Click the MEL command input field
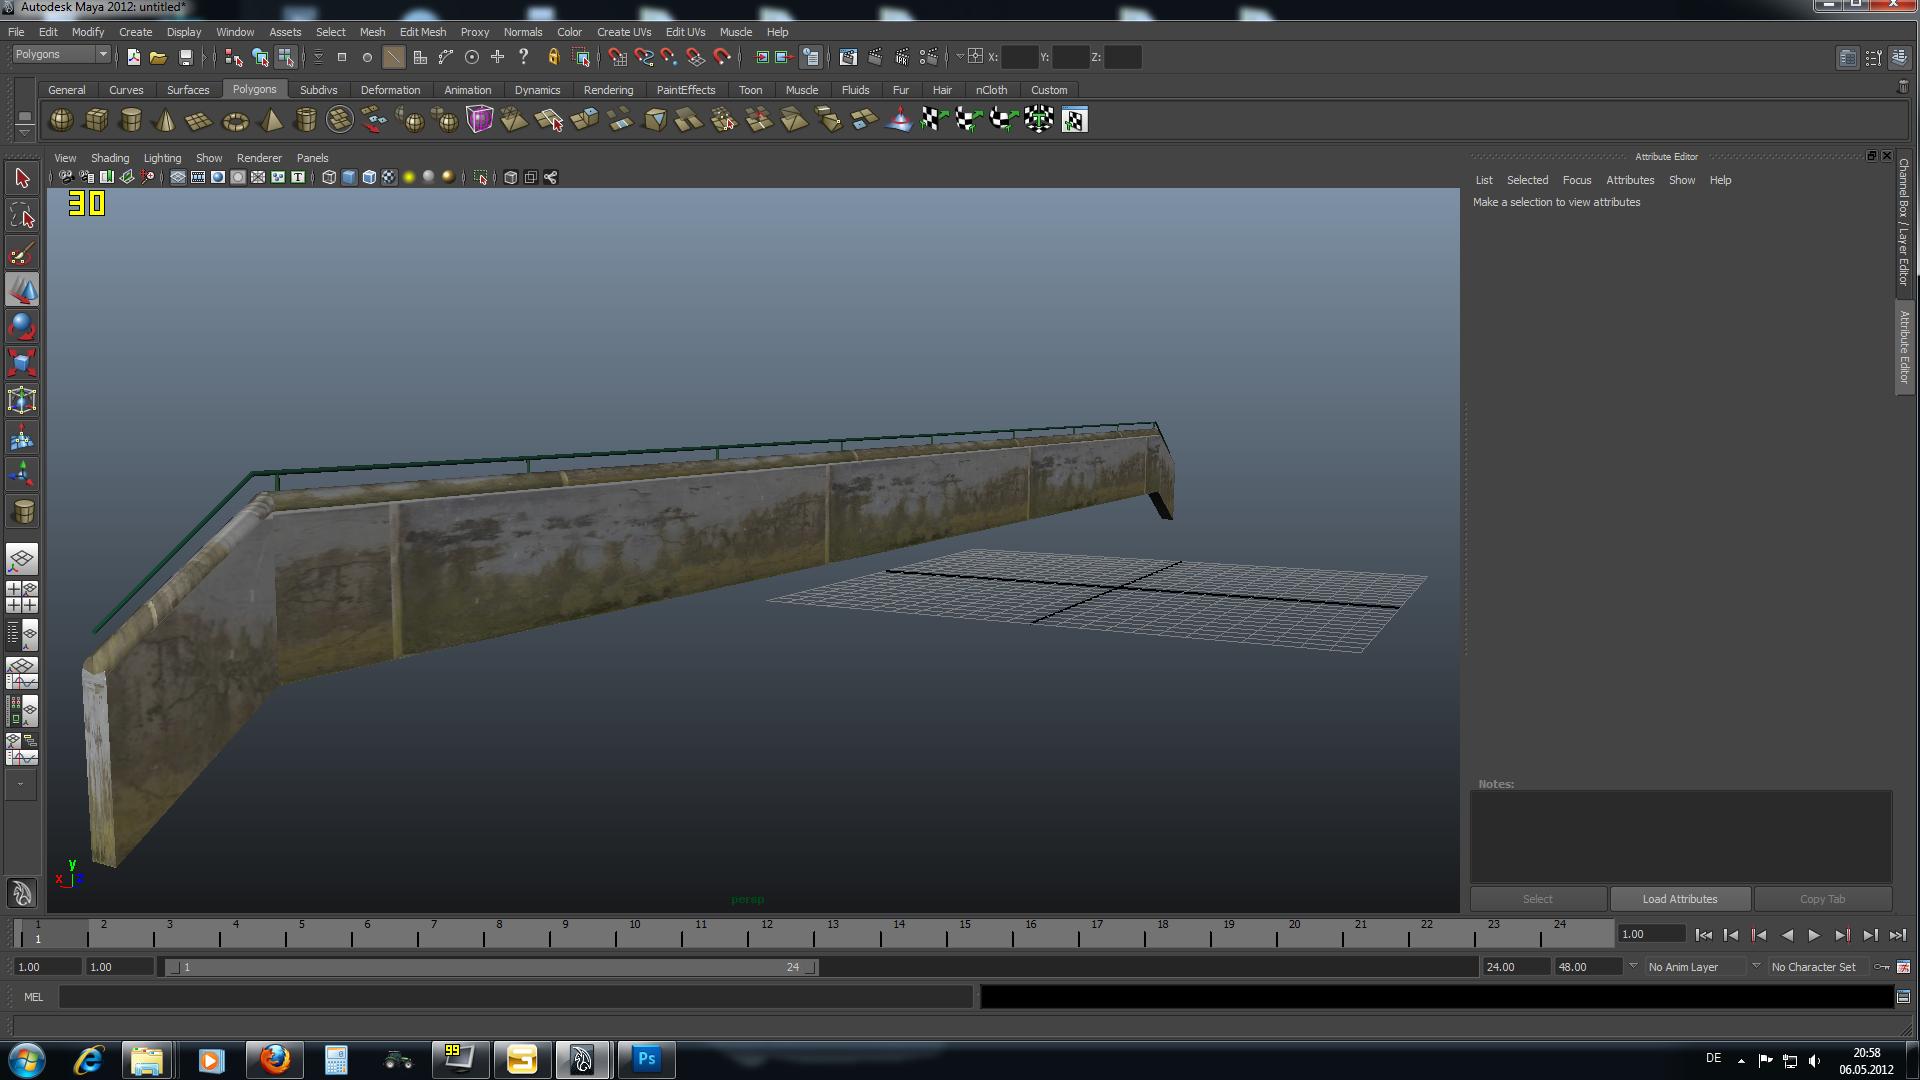Viewport: 1920px width, 1080px height. coord(515,997)
